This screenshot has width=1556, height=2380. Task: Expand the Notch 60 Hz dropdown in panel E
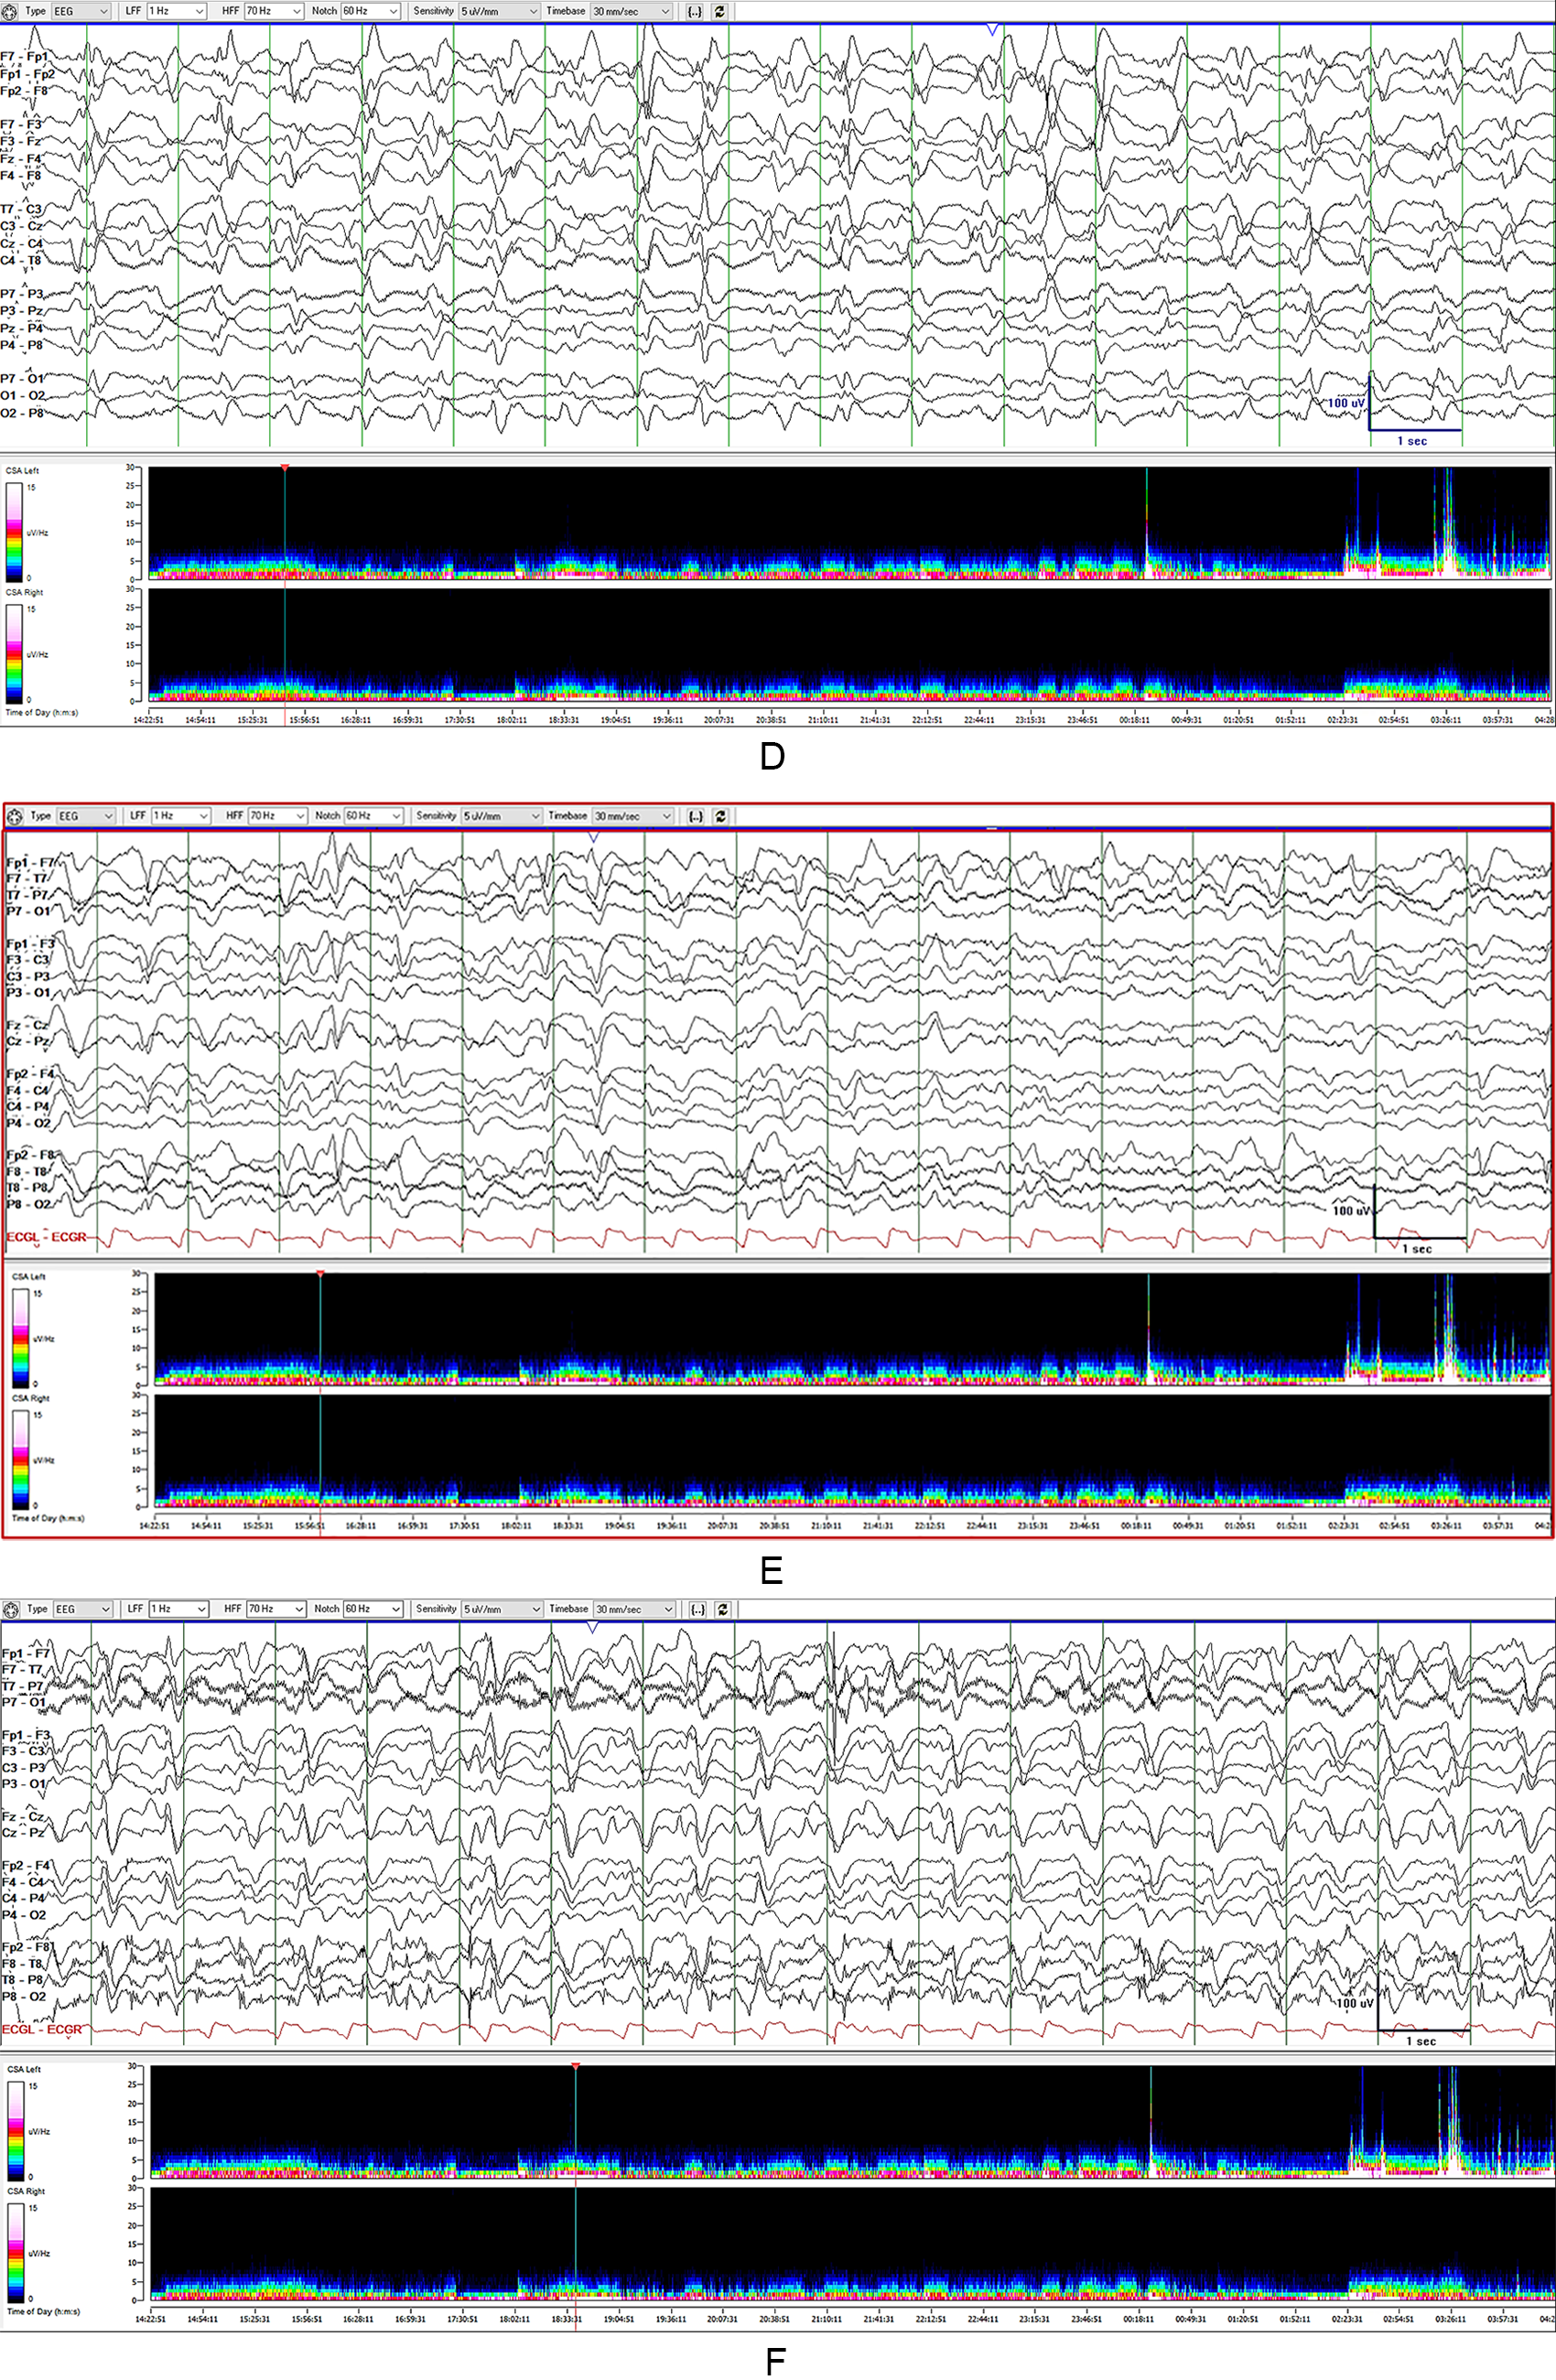tap(374, 816)
